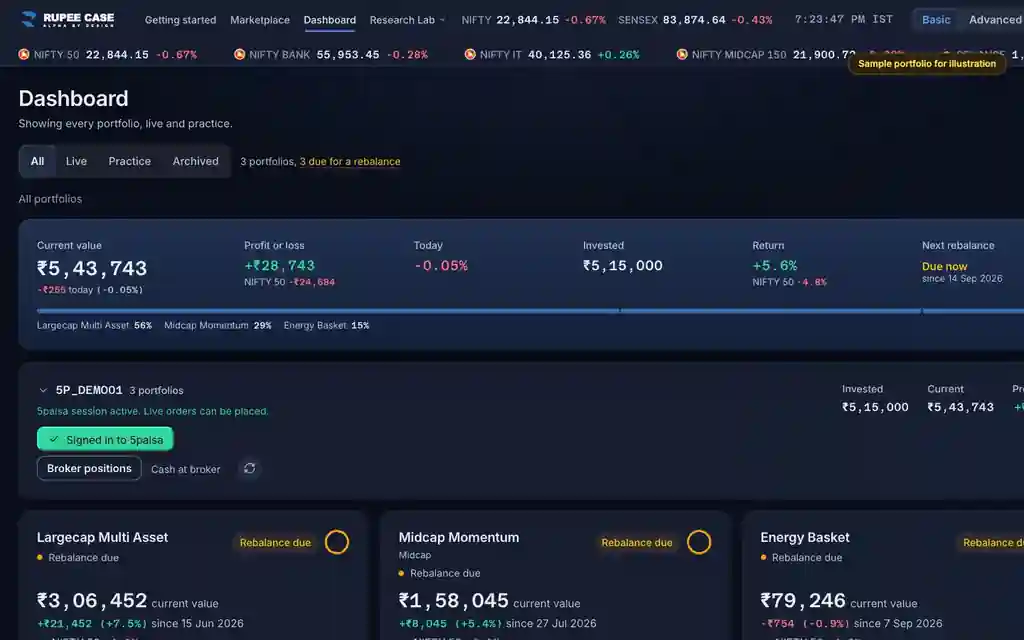
Task: Click the Cash at broker link
Action: [185, 469]
